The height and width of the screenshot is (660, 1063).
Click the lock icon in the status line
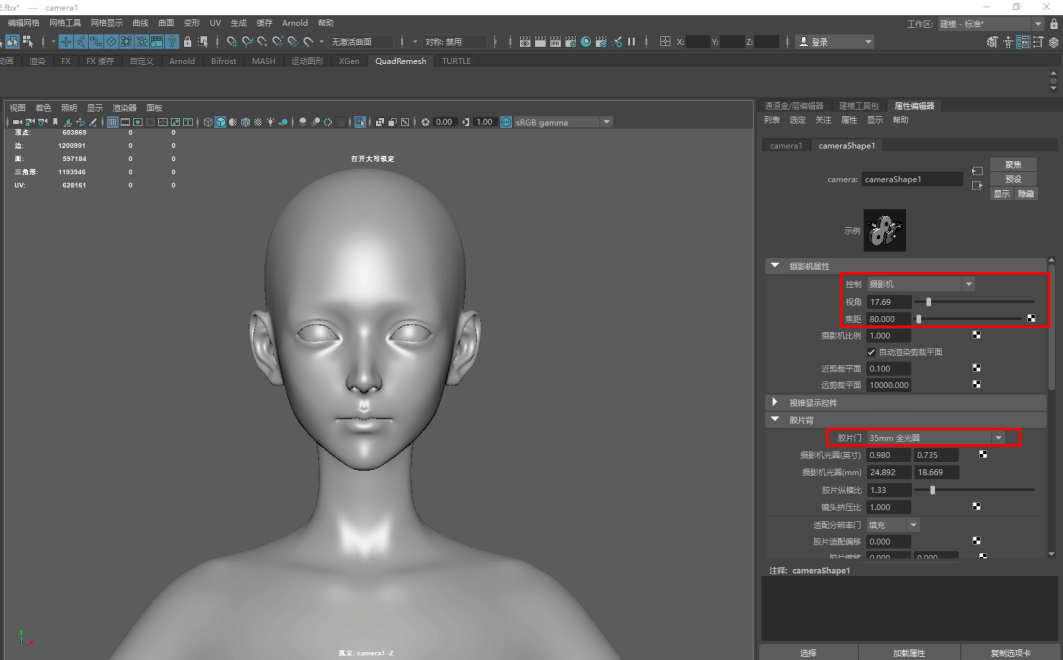187,41
